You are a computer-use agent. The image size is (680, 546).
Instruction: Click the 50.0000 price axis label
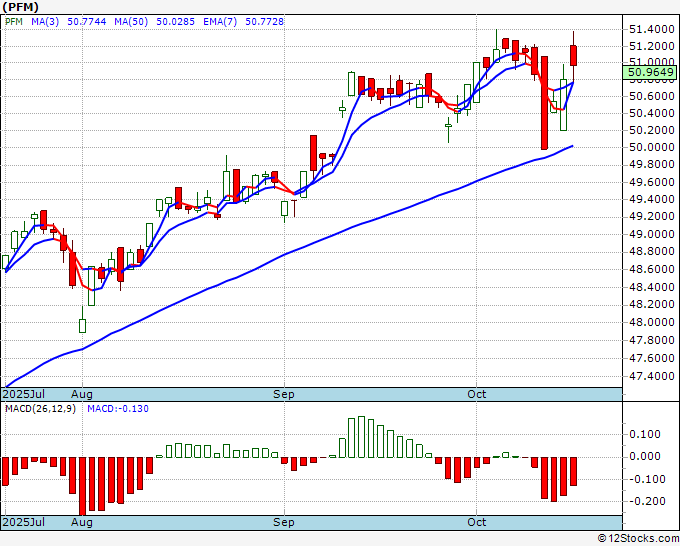pyautogui.click(x=651, y=147)
